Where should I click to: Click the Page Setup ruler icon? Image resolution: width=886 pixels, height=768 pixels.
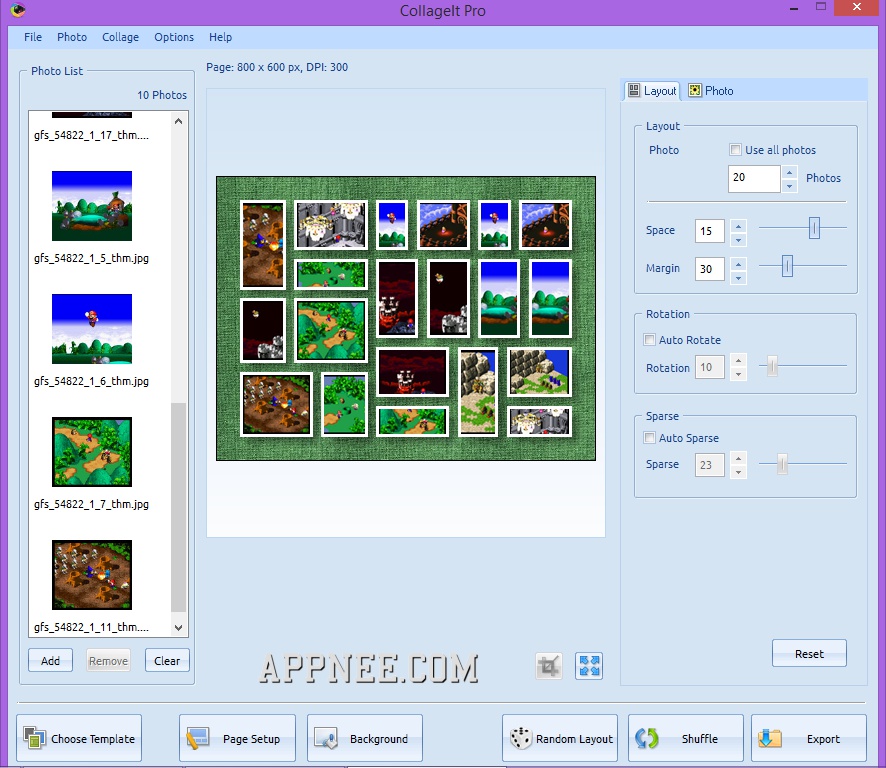pyautogui.click(x=198, y=738)
